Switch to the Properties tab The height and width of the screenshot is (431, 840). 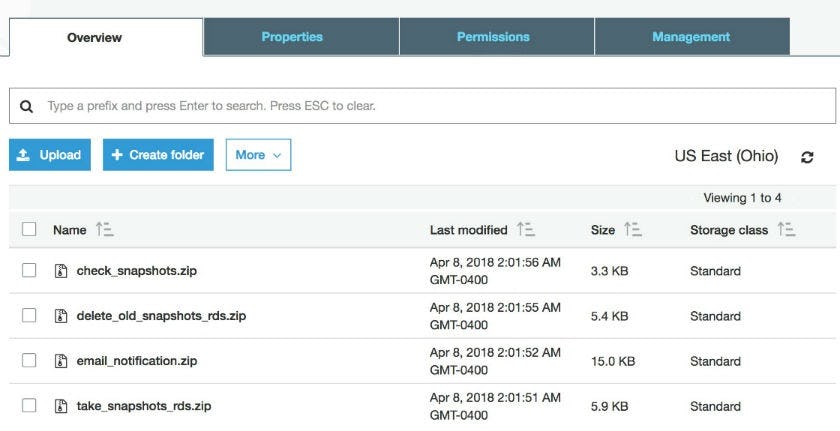(x=292, y=37)
